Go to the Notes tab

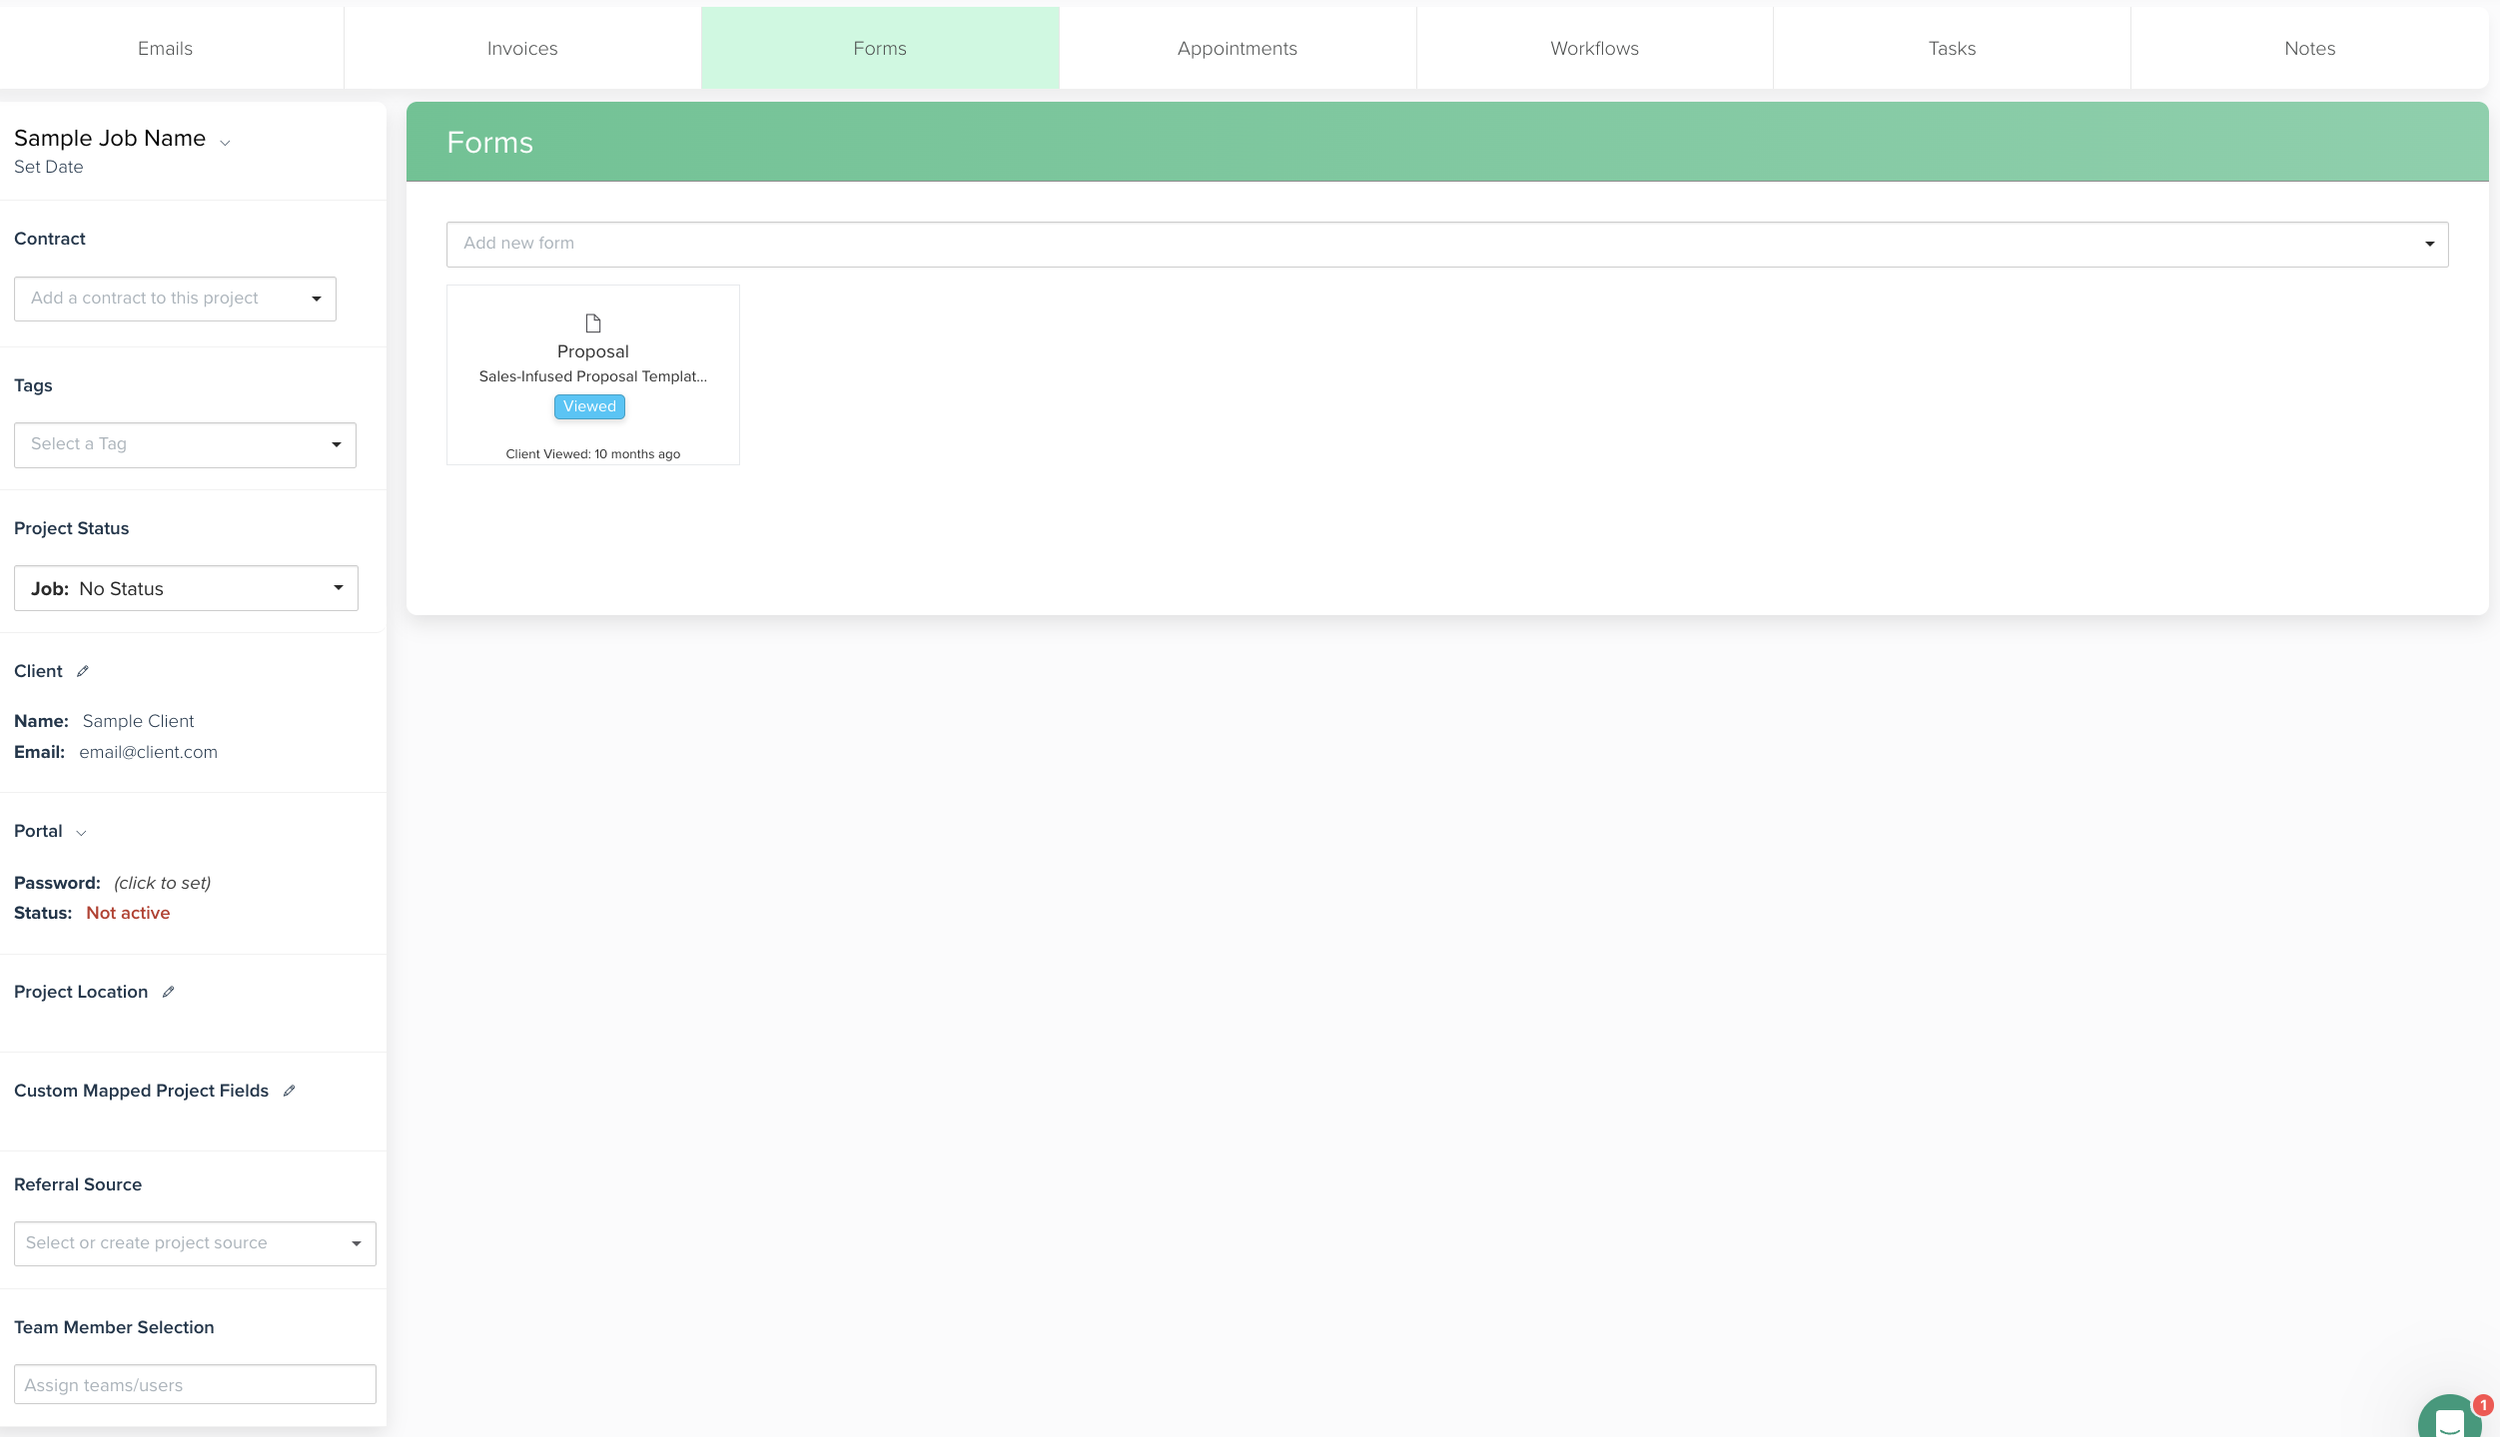coord(2309,48)
